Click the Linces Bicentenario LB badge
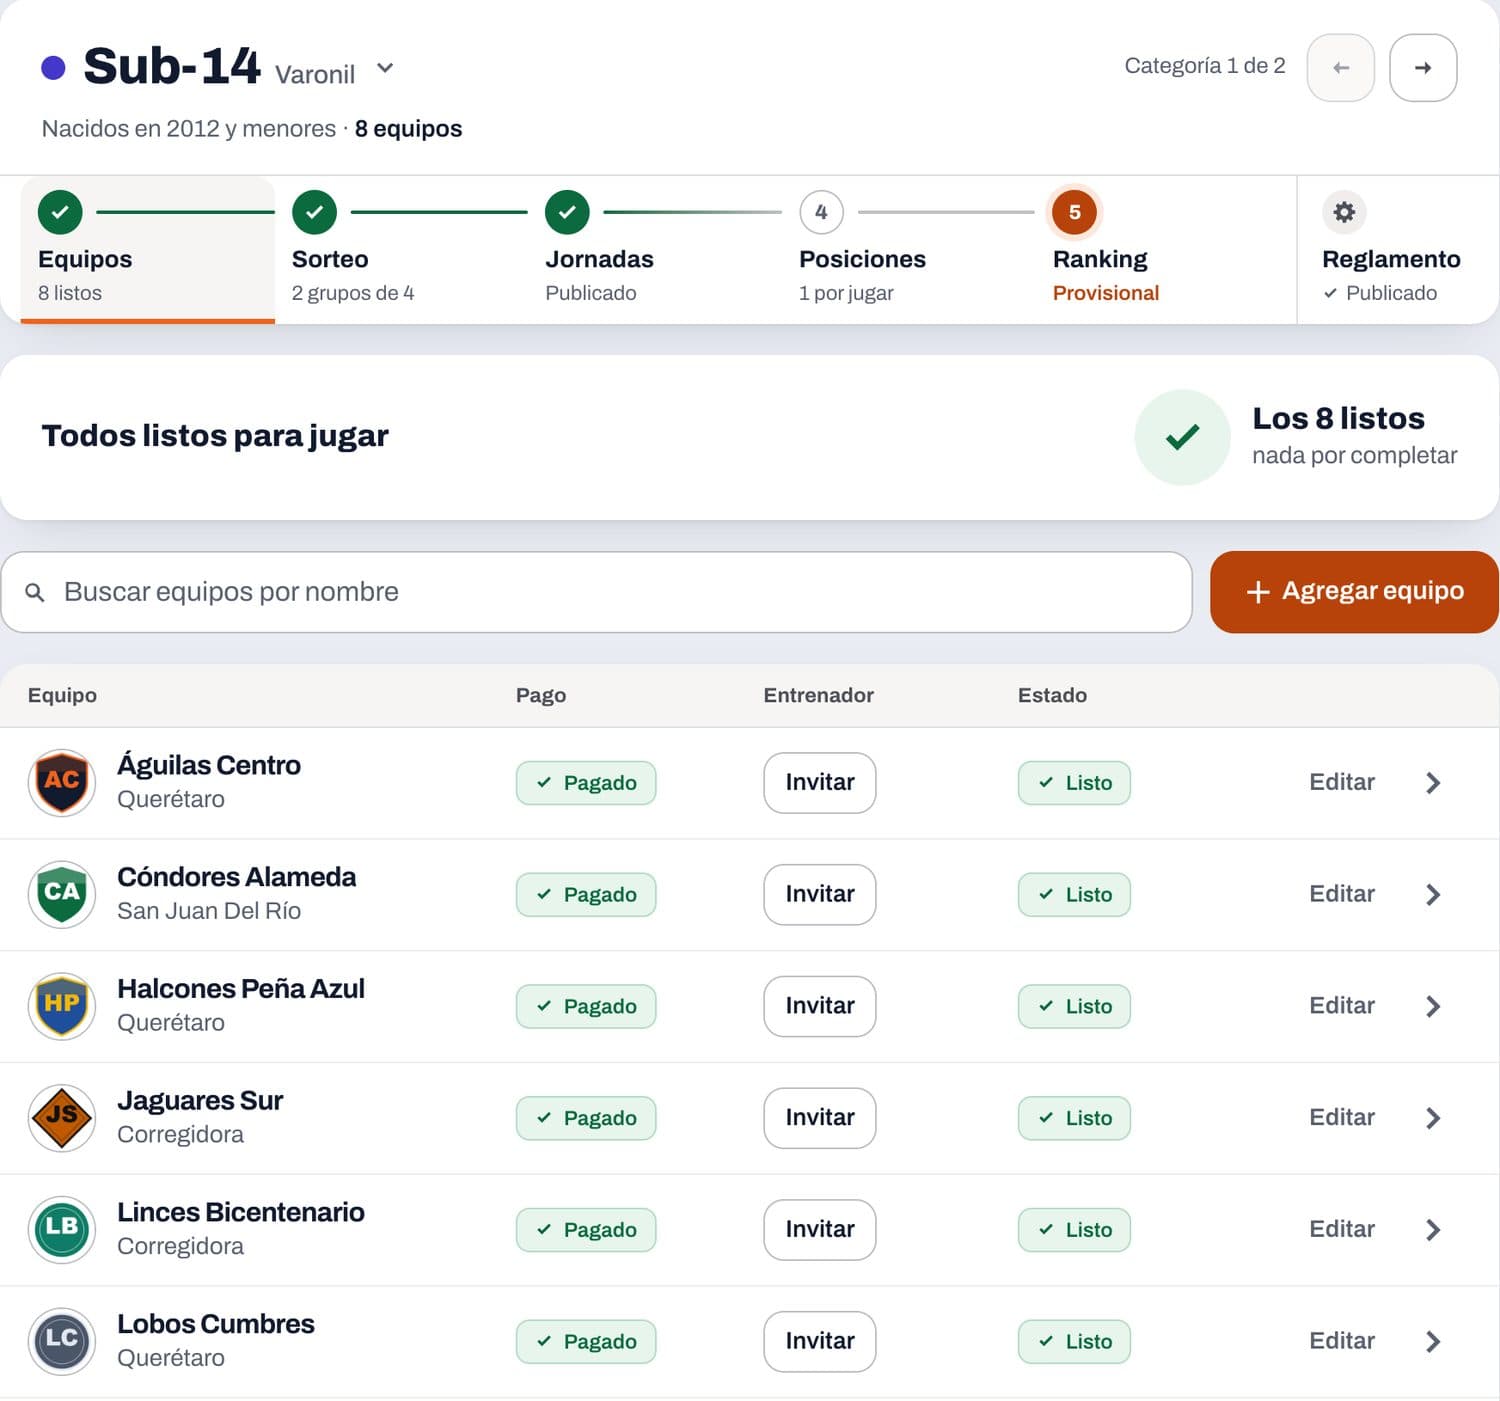Screen dimensions: 1500x1401 [62, 1230]
